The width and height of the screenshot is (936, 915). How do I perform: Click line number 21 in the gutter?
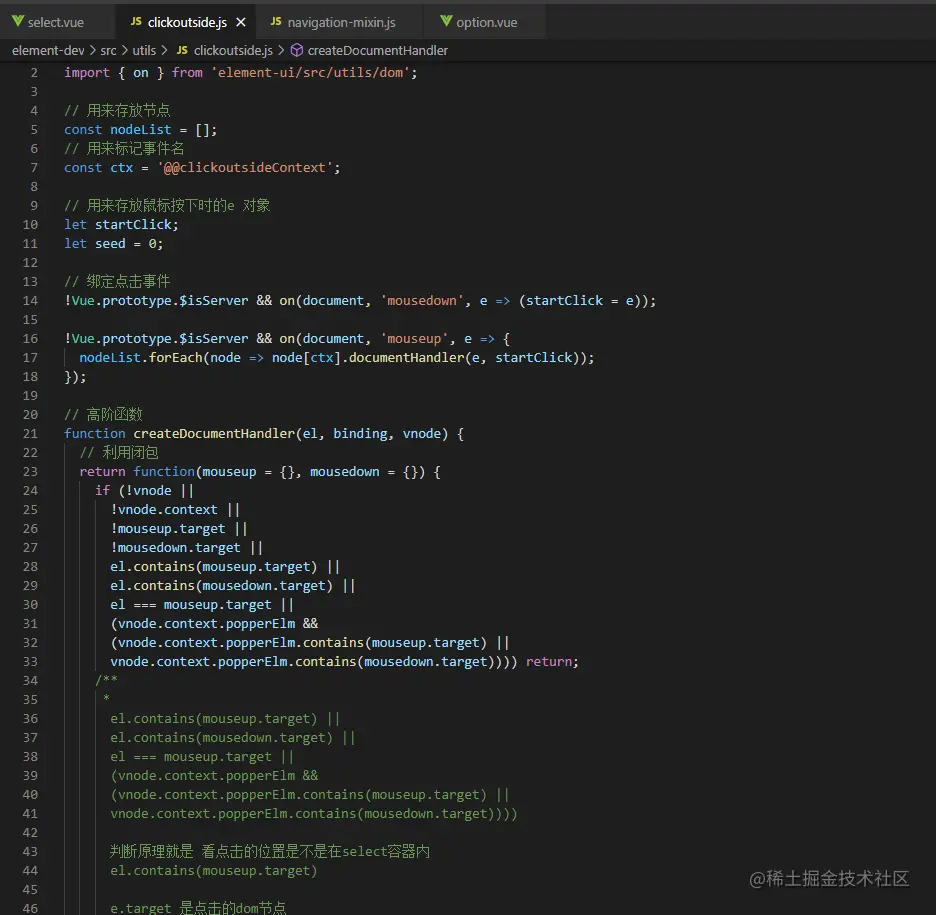(30, 434)
